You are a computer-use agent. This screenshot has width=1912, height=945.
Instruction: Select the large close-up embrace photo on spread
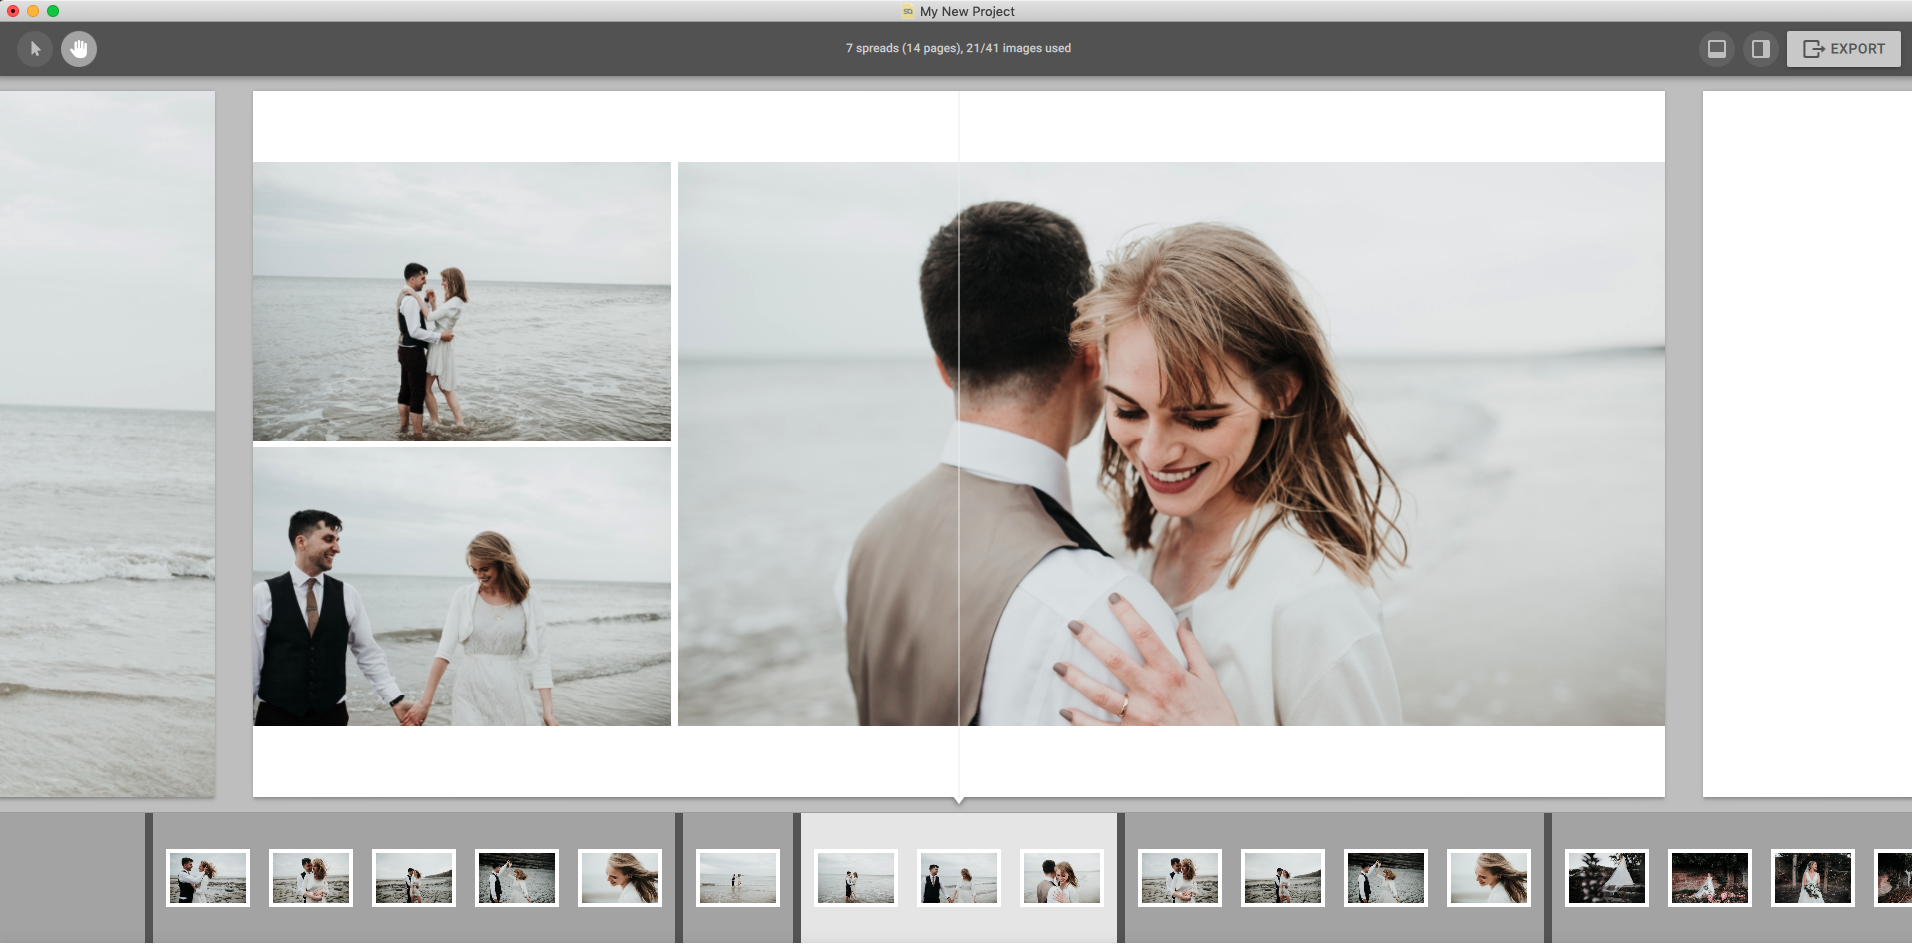1171,444
